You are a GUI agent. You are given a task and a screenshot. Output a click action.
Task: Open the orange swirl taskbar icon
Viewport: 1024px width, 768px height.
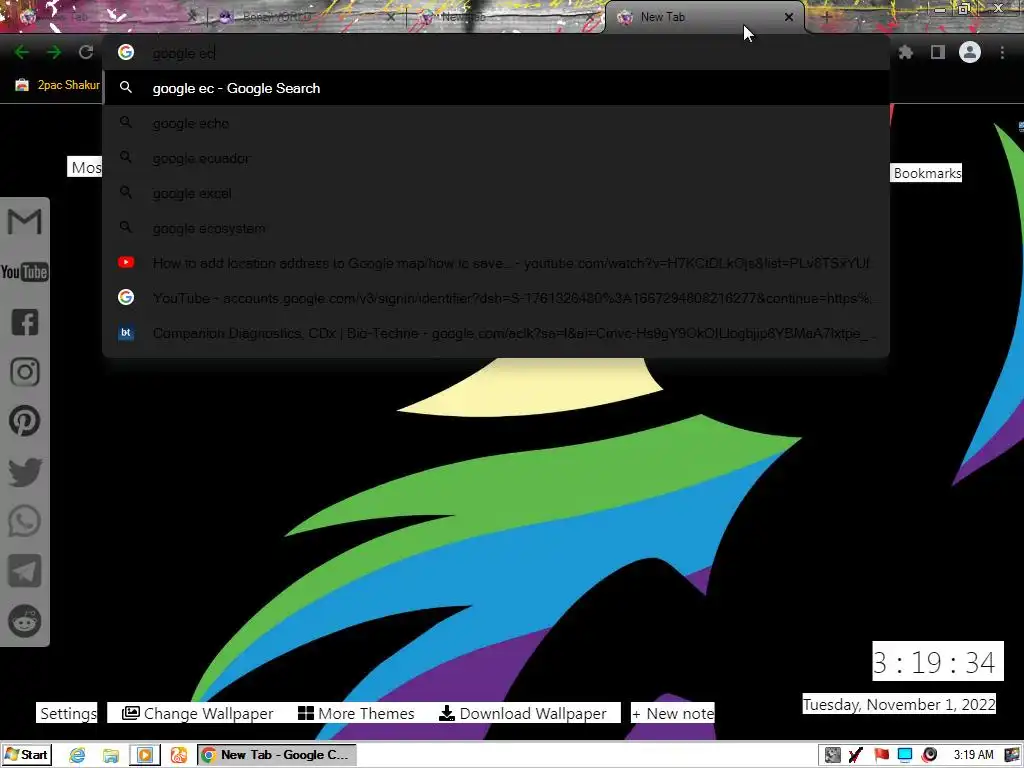click(x=178, y=755)
